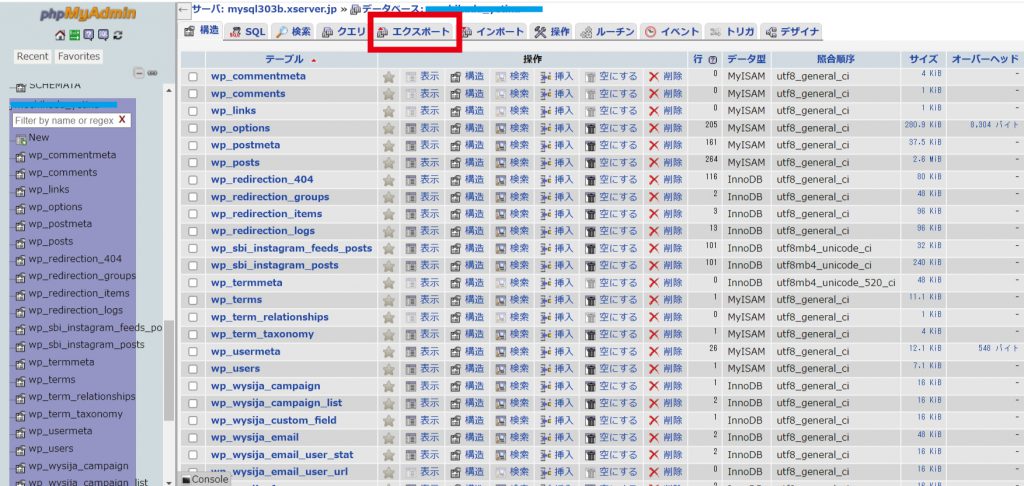Open the イベント tab
The width and height of the screenshot is (1024, 486).
tap(672, 32)
